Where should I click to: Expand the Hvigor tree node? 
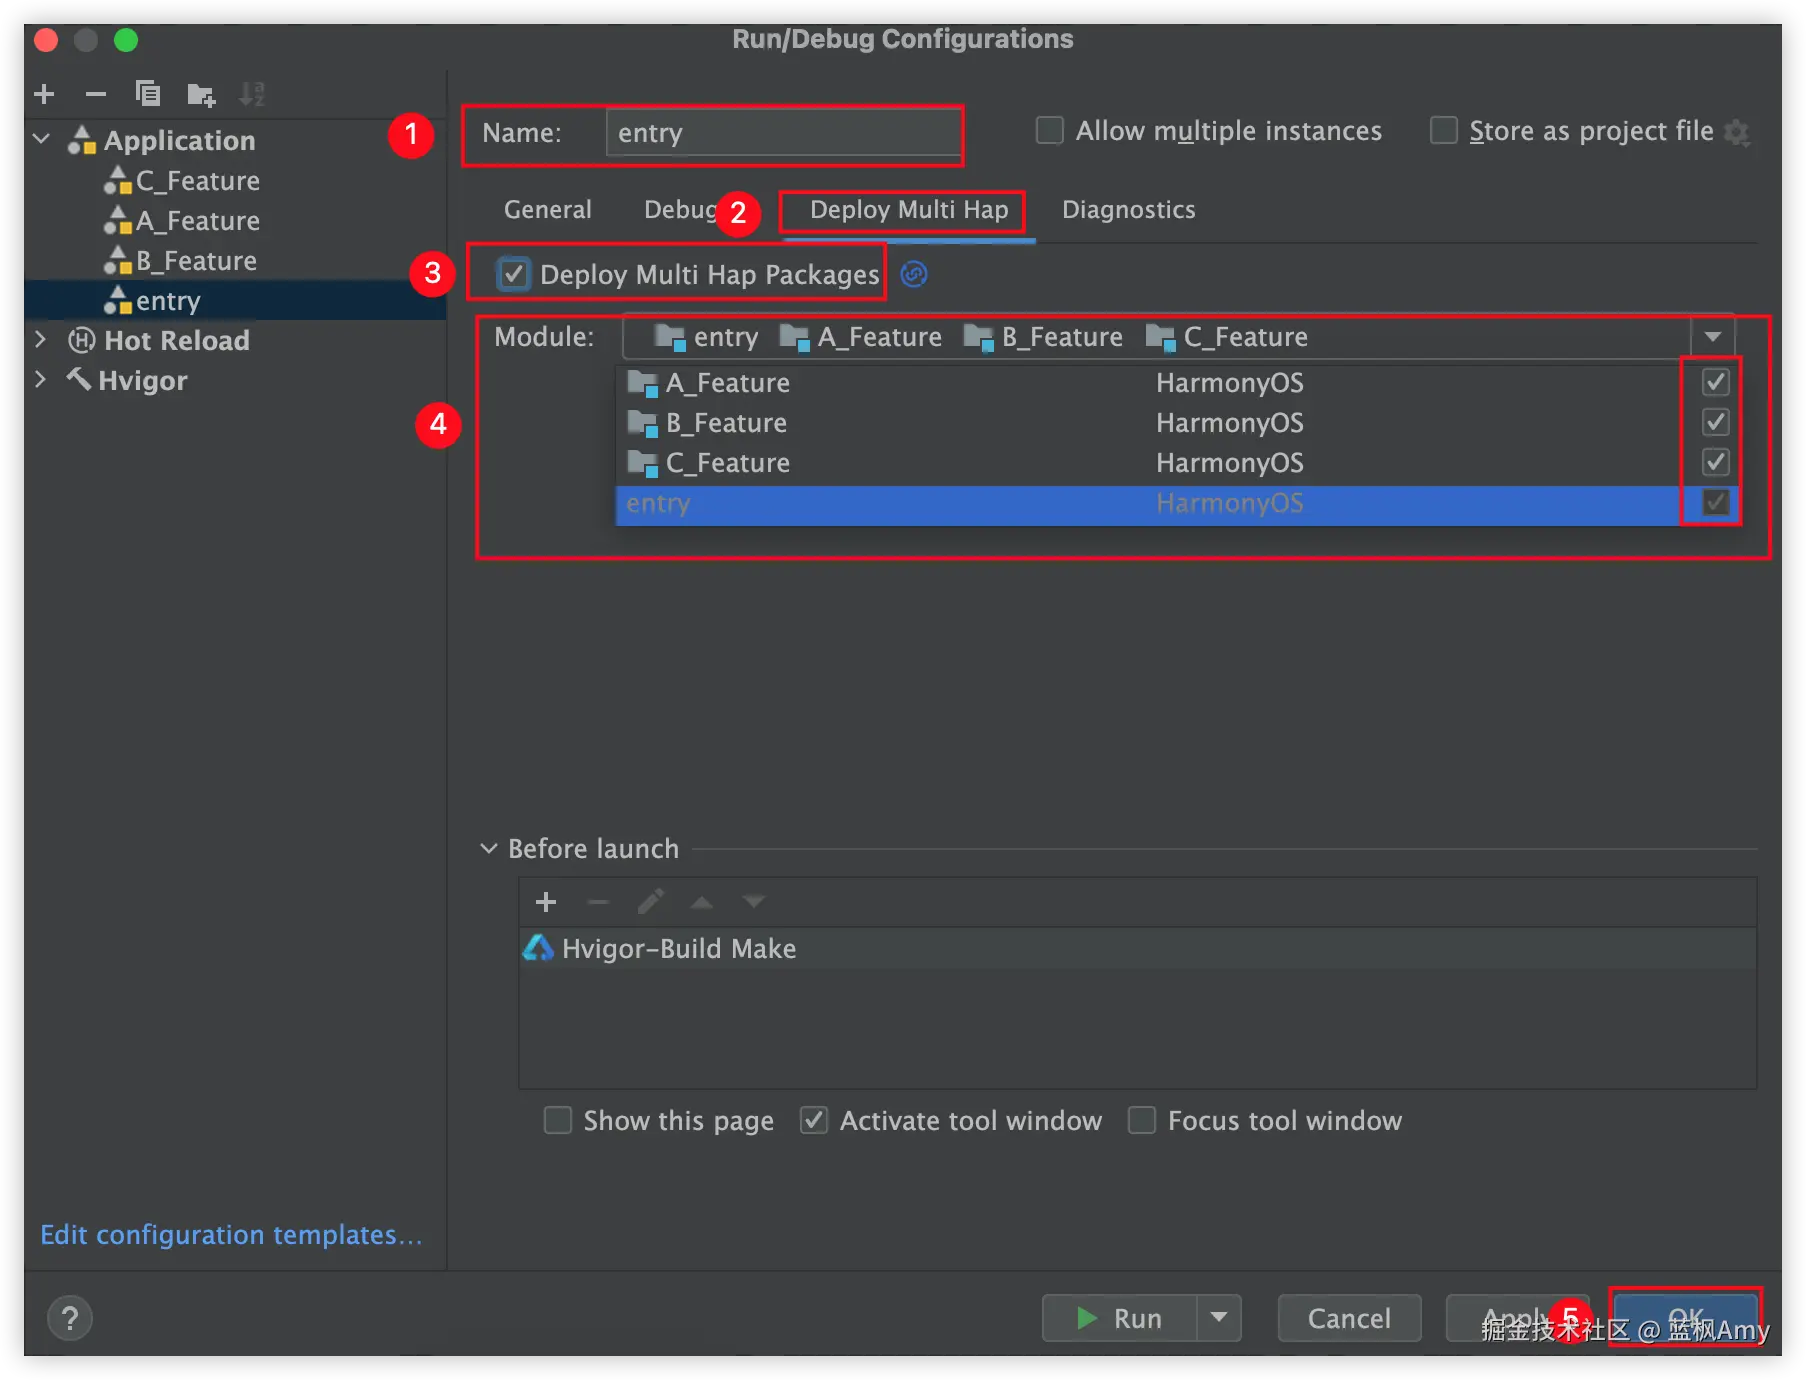(x=41, y=379)
